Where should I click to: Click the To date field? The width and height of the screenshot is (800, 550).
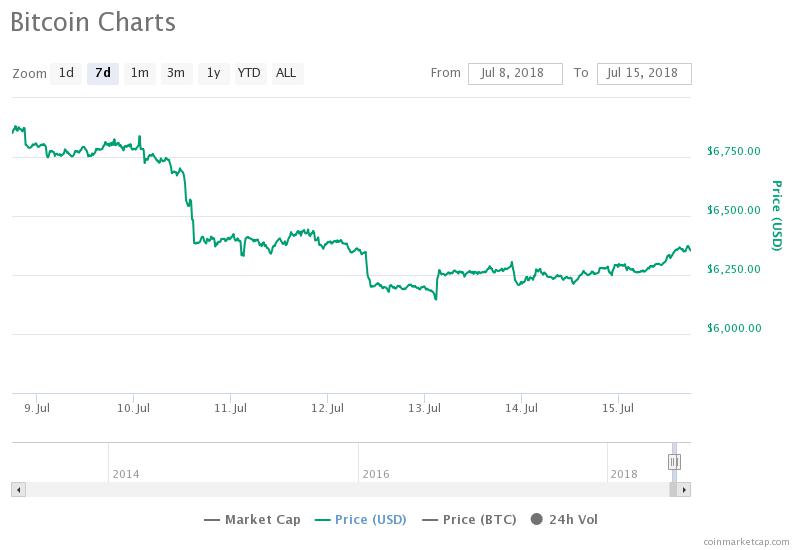[644, 73]
